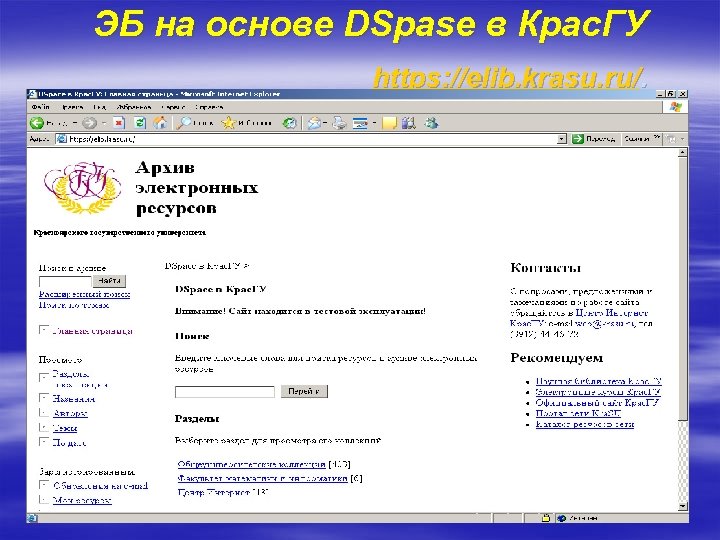
Task: Open the Расширенный поиск link
Action: point(84,294)
